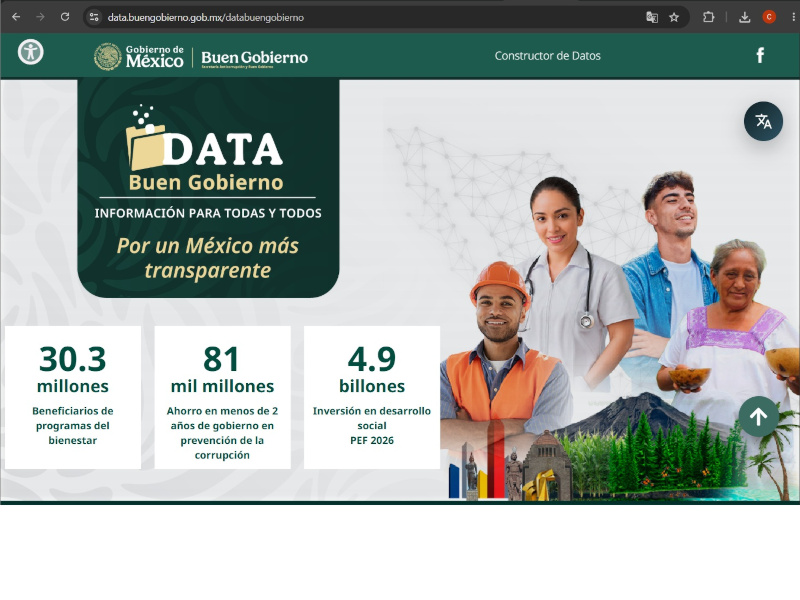Image resolution: width=800 pixels, height=600 pixels.
Task: Click the 4.9 billones inversión card
Action: (x=372, y=397)
